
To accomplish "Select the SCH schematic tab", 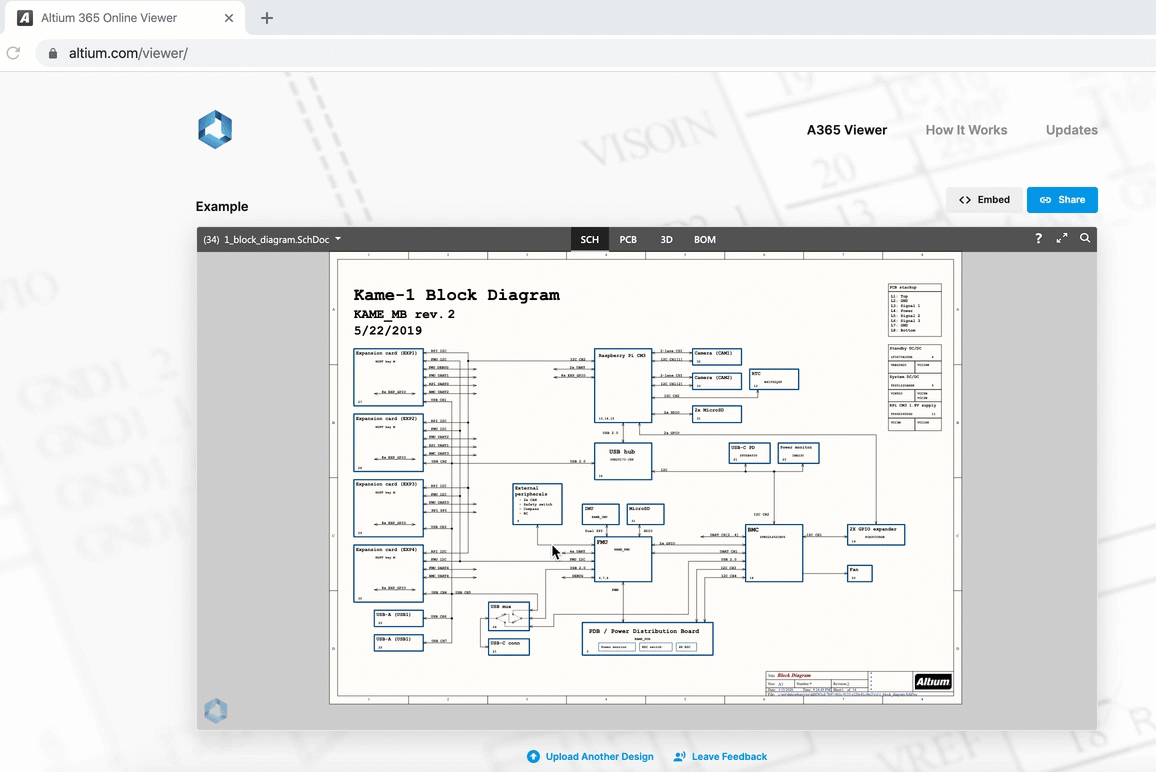I will tap(590, 240).
